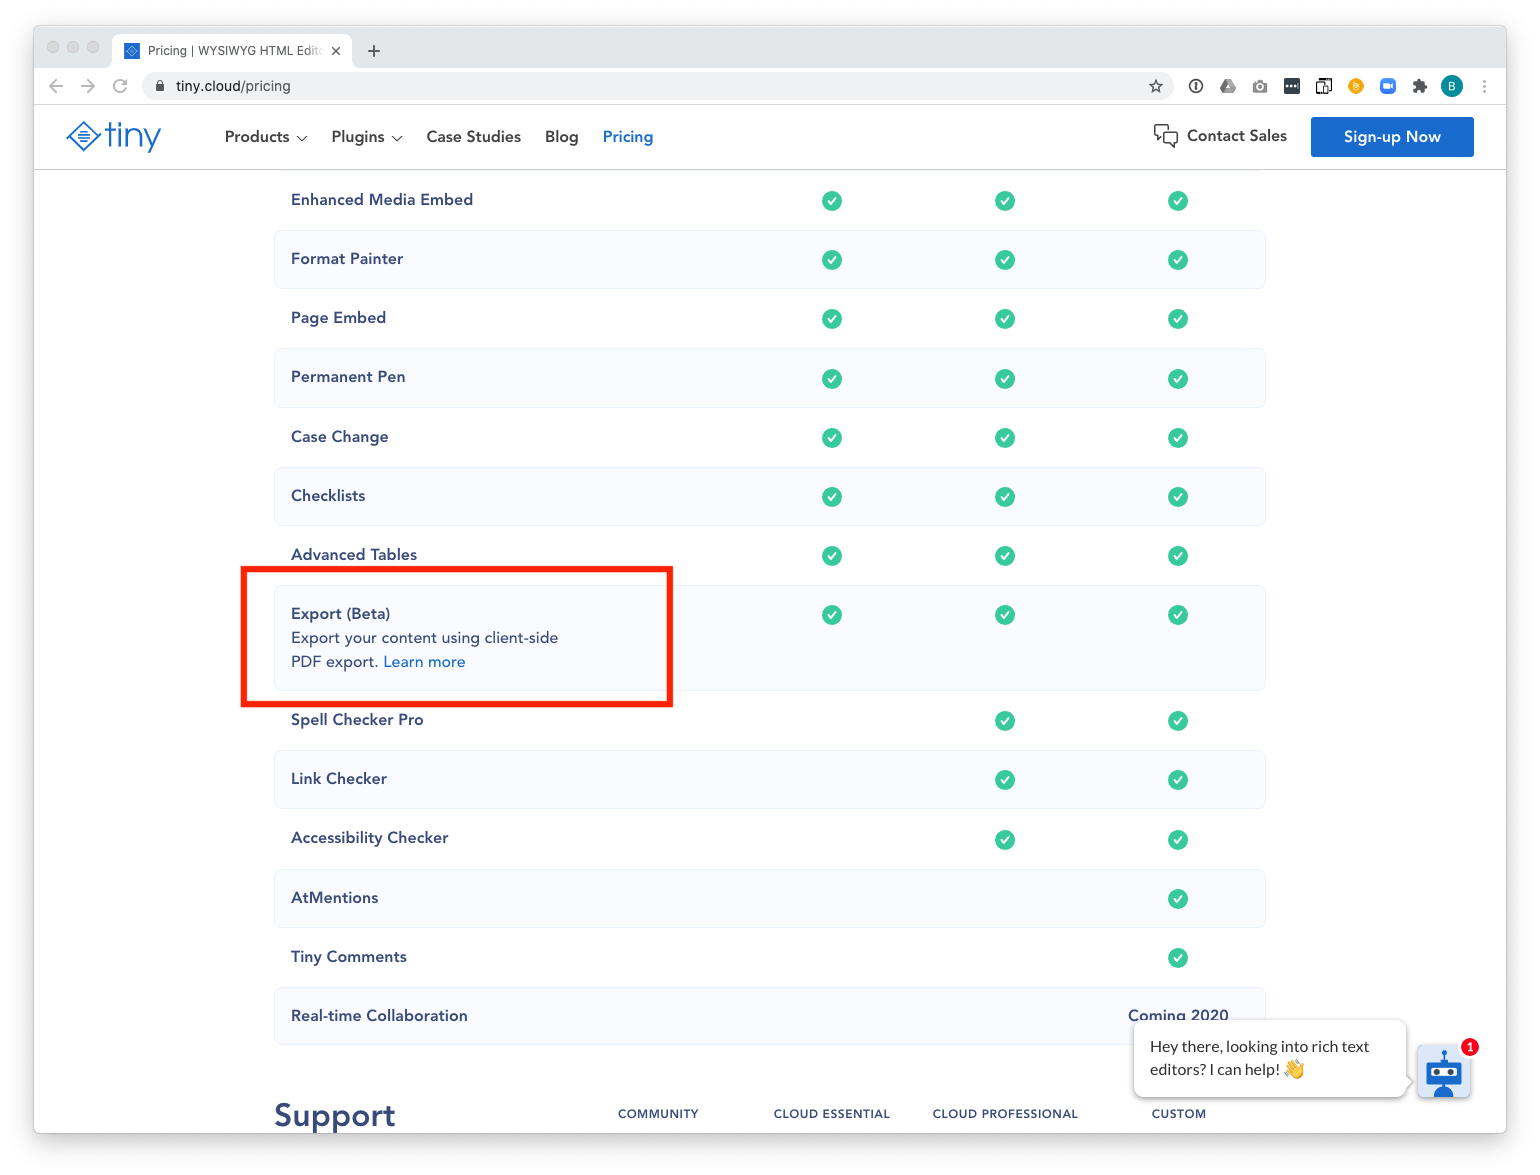Click the Support section heading
The width and height of the screenshot is (1540, 1175).
(x=335, y=1115)
